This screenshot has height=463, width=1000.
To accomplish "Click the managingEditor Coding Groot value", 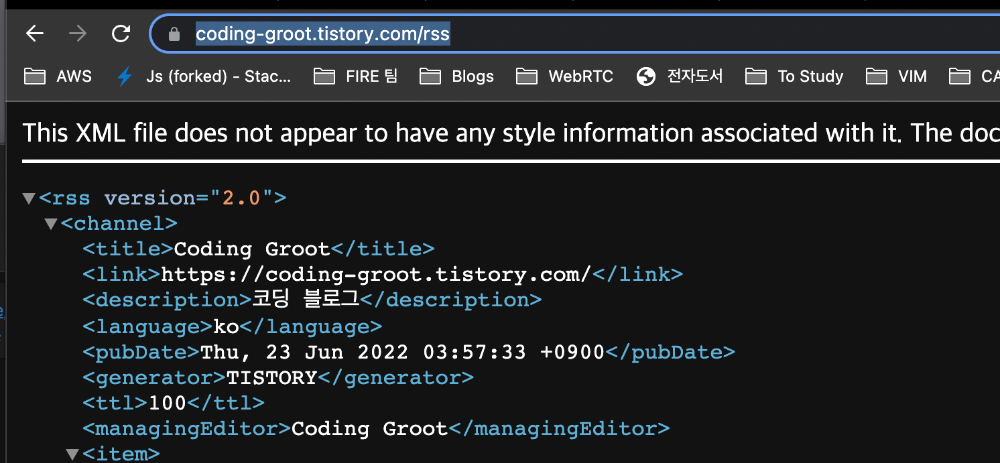I will [x=370, y=429].
